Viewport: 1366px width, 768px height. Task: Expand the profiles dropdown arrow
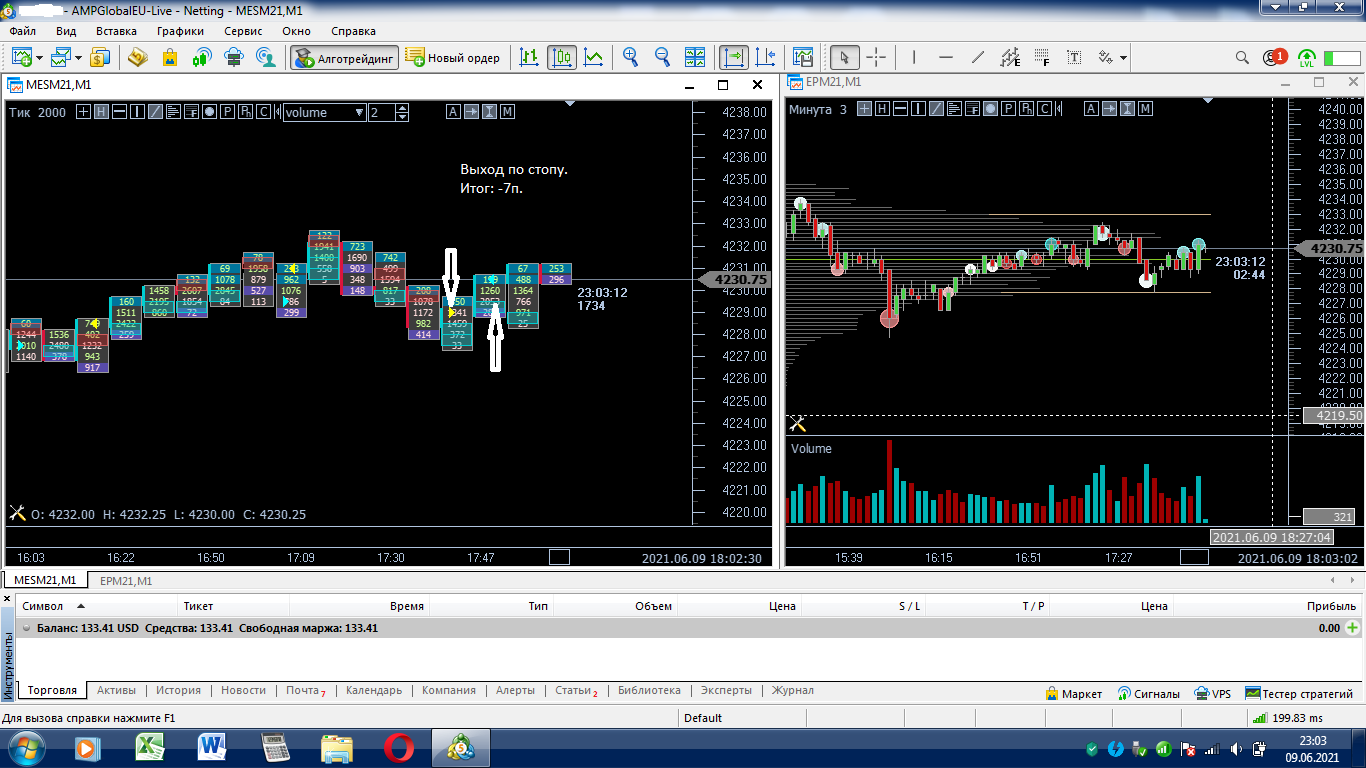click(77, 58)
